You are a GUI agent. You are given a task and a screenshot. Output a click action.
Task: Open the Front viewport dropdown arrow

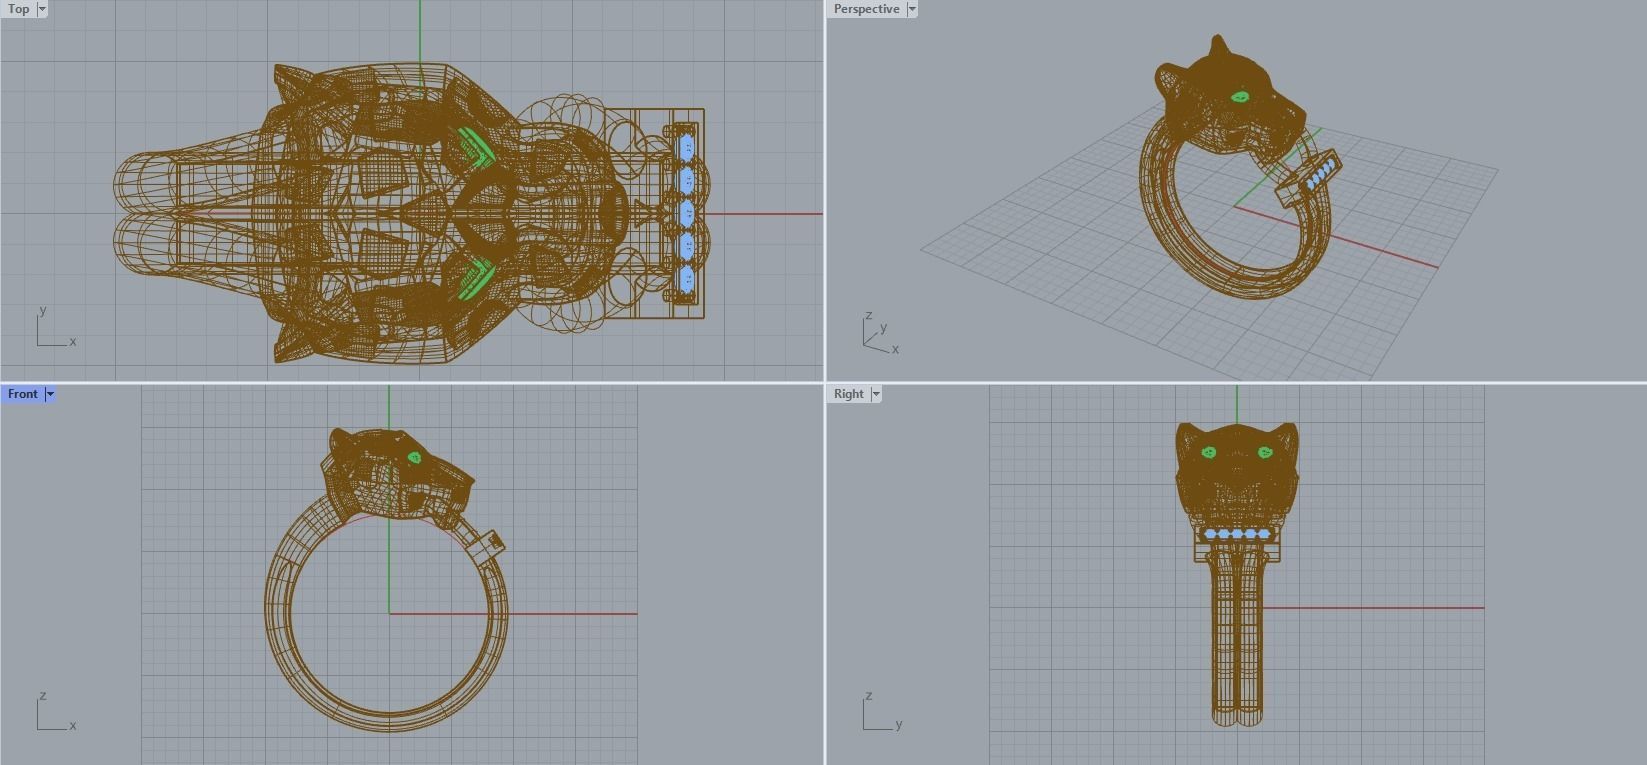50,394
